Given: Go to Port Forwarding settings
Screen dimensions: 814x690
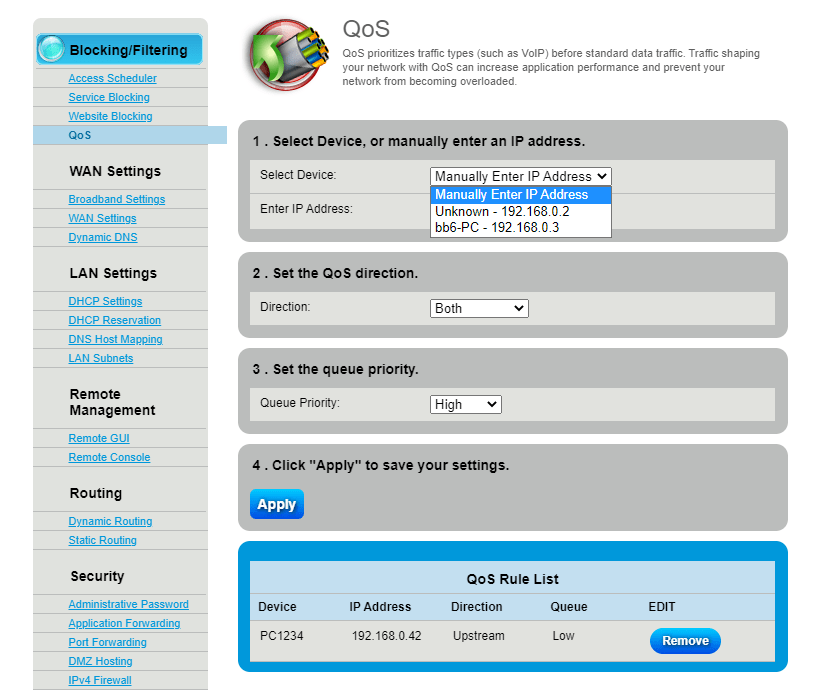Looking at the screenshot, I should 107,642.
